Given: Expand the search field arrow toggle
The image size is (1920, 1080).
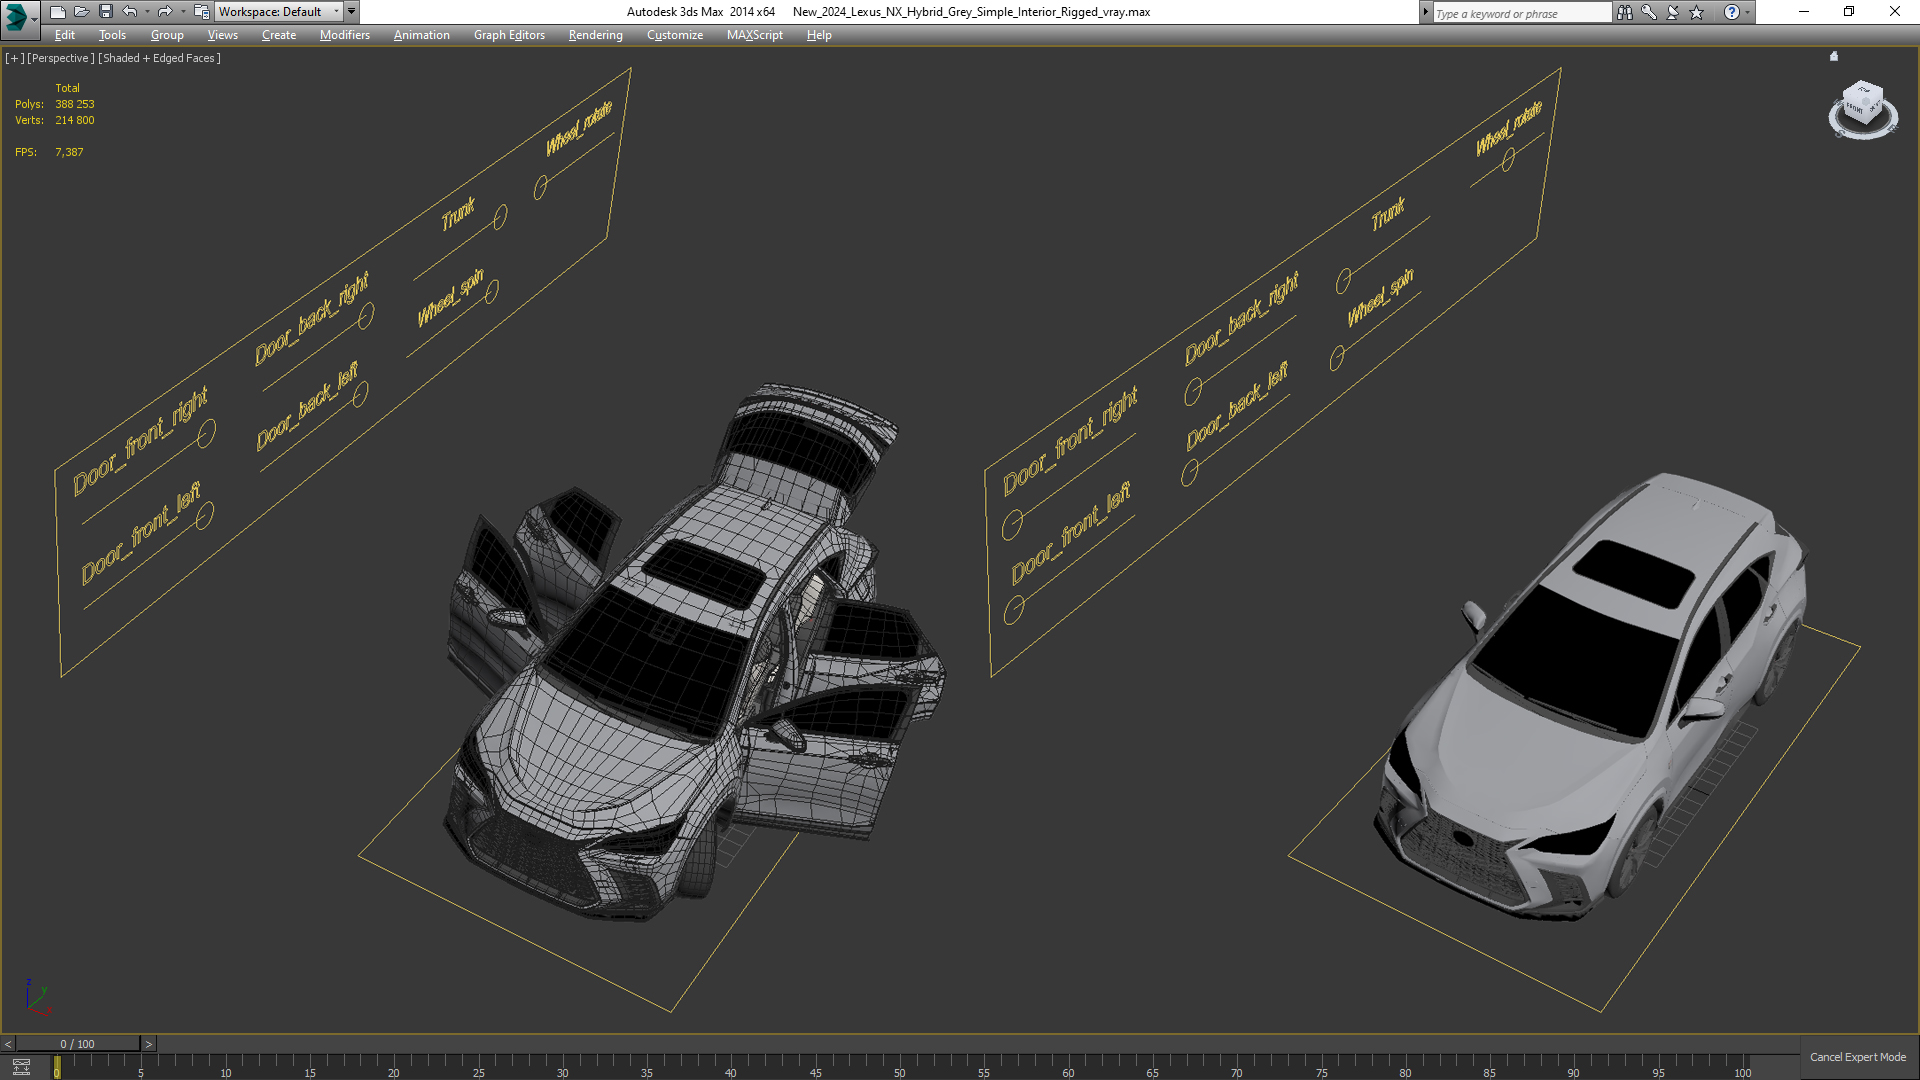Looking at the screenshot, I should tap(1426, 12).
